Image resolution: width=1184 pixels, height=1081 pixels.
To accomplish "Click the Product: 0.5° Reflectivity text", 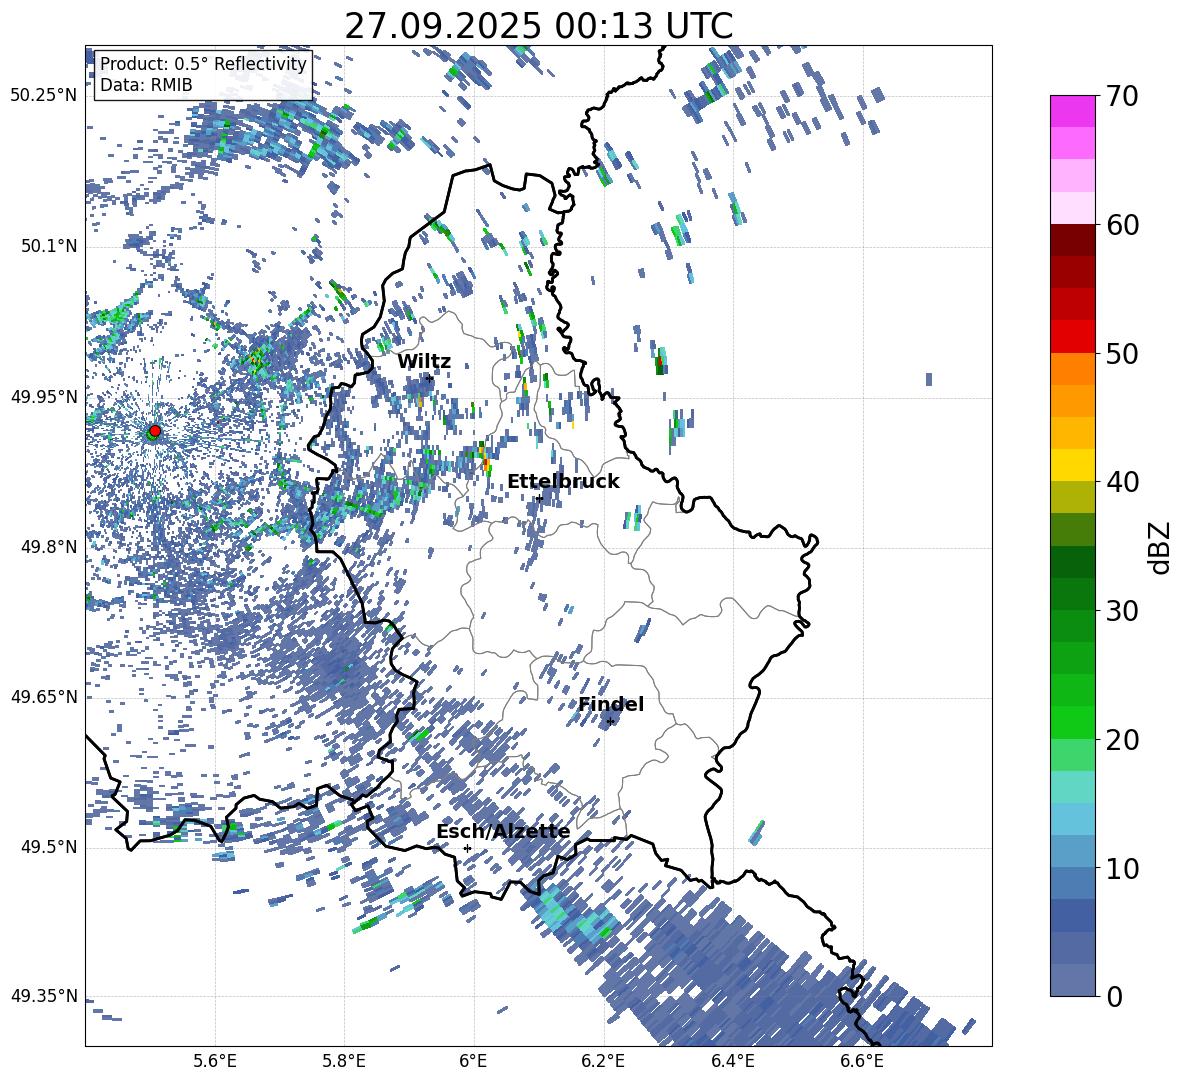I will 203,63.
